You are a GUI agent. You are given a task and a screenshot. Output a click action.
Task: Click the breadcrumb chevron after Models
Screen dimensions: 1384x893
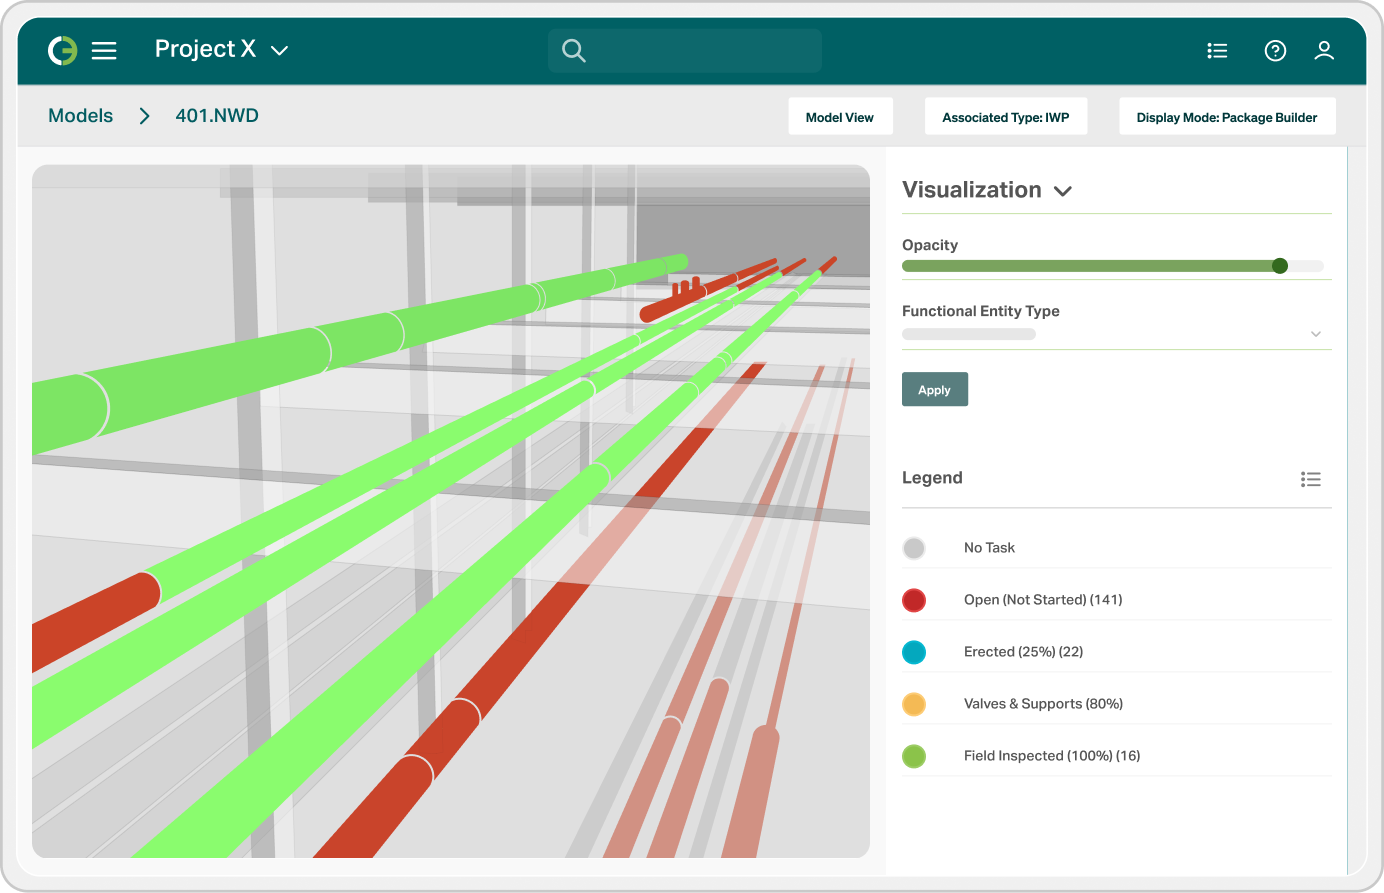[x=144, y=115]
